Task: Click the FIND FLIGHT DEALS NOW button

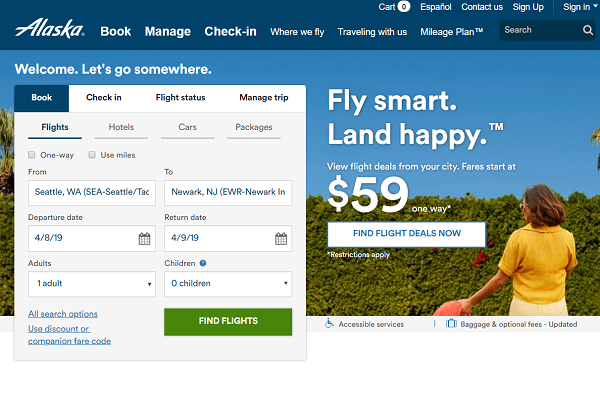Action: pos(407,234)
